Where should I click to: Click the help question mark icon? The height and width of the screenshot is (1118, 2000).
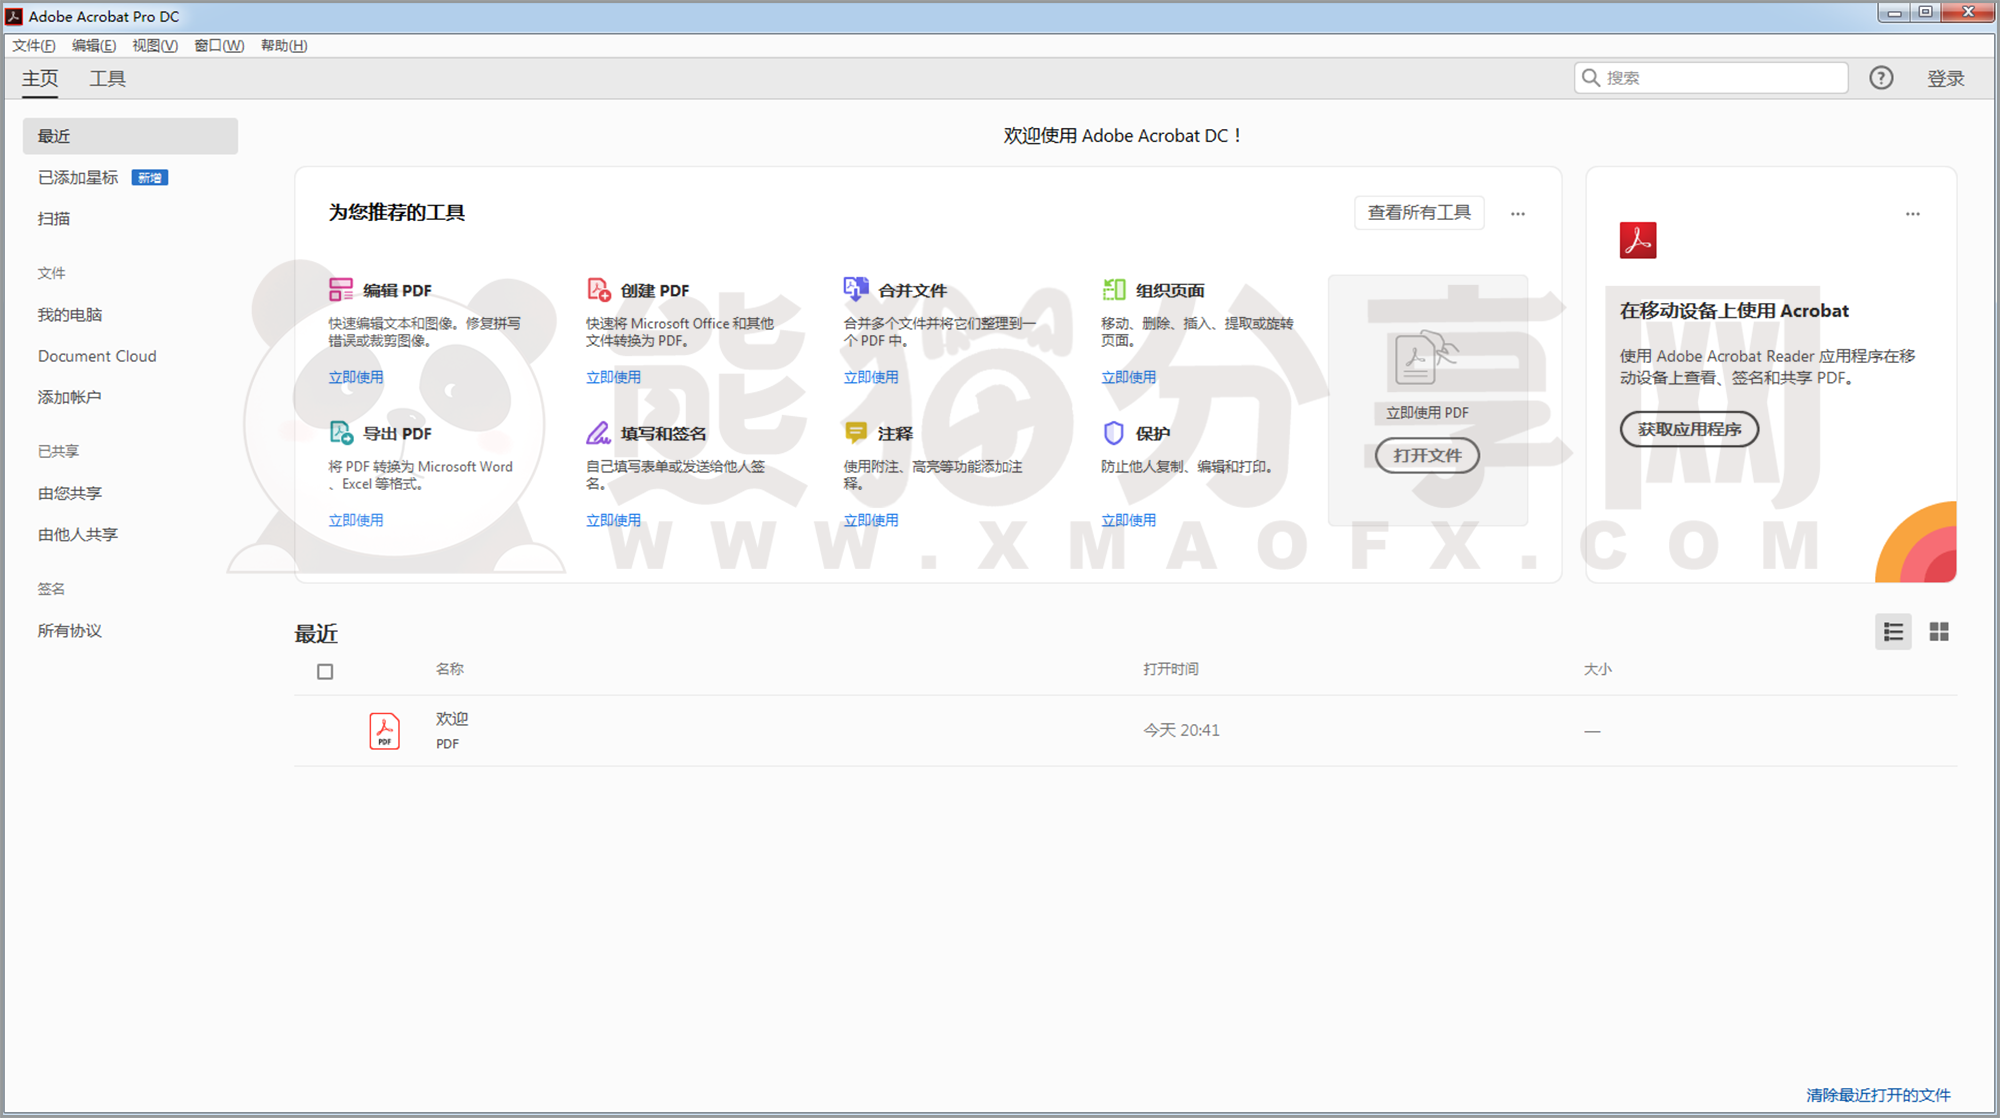tap(1881, 77)
